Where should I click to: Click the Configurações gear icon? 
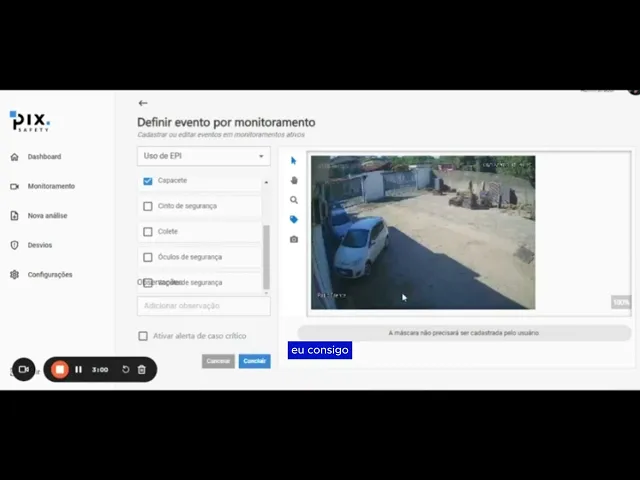coord(14,275)
